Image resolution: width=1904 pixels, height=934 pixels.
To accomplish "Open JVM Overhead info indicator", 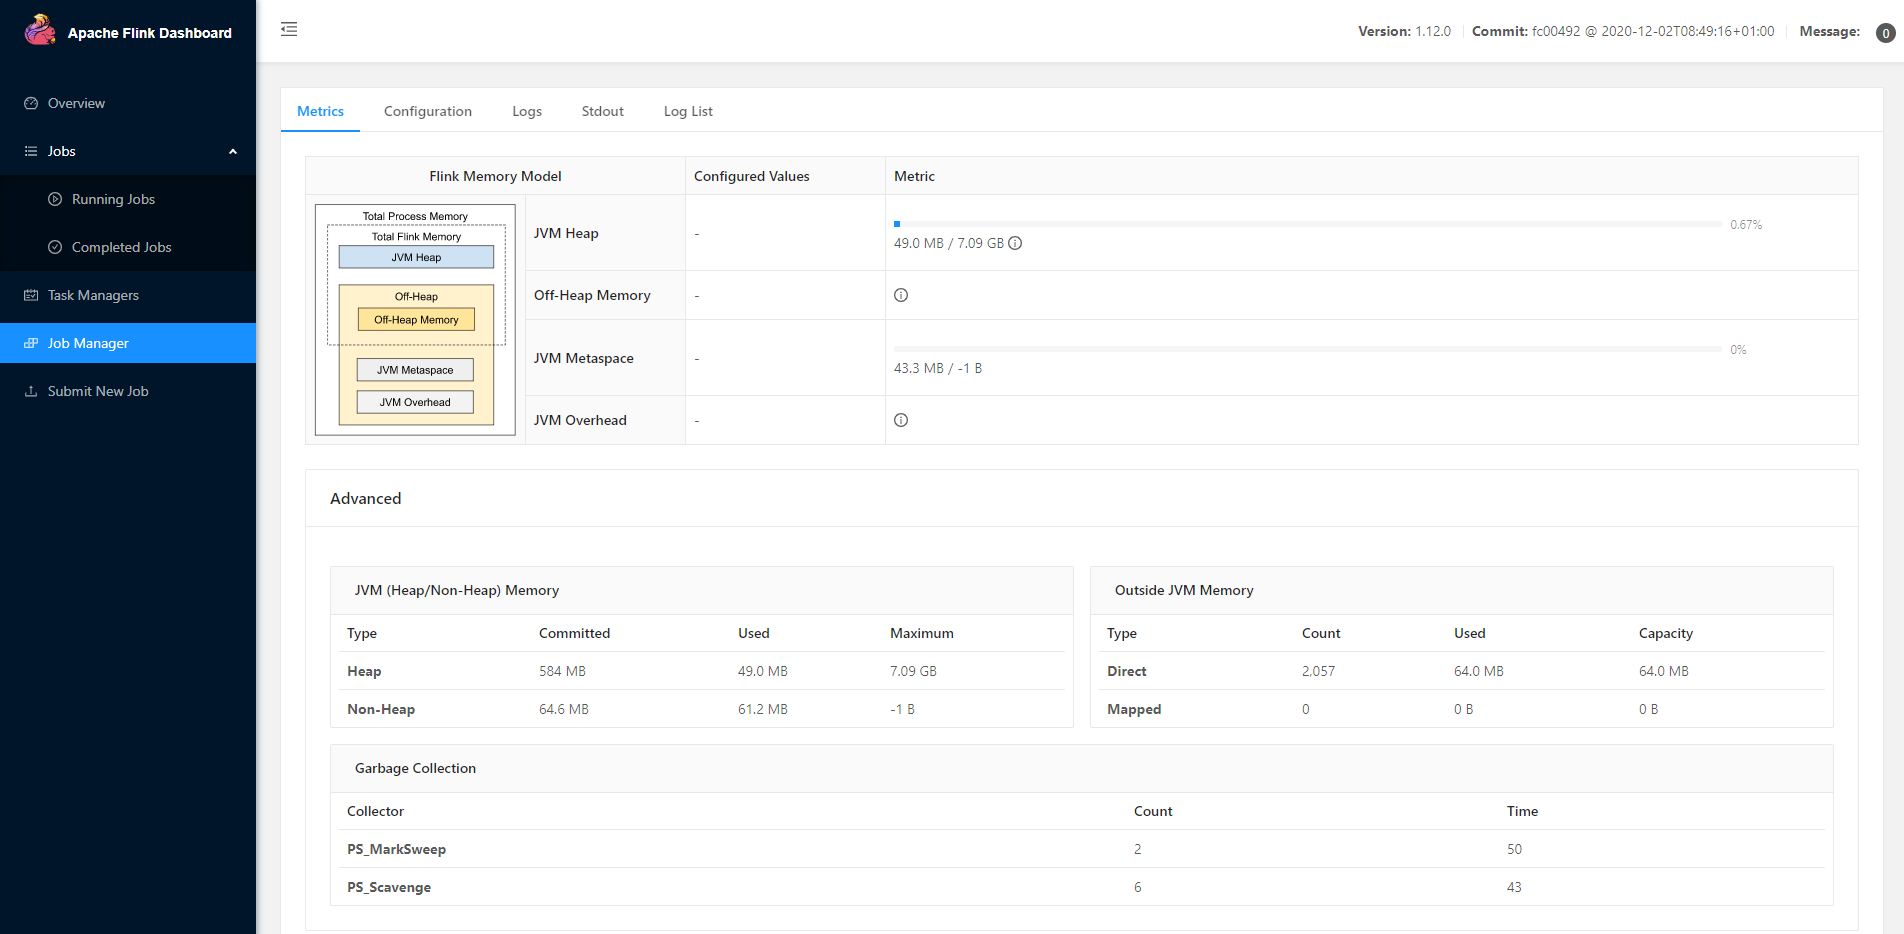I will click(900, 420).
